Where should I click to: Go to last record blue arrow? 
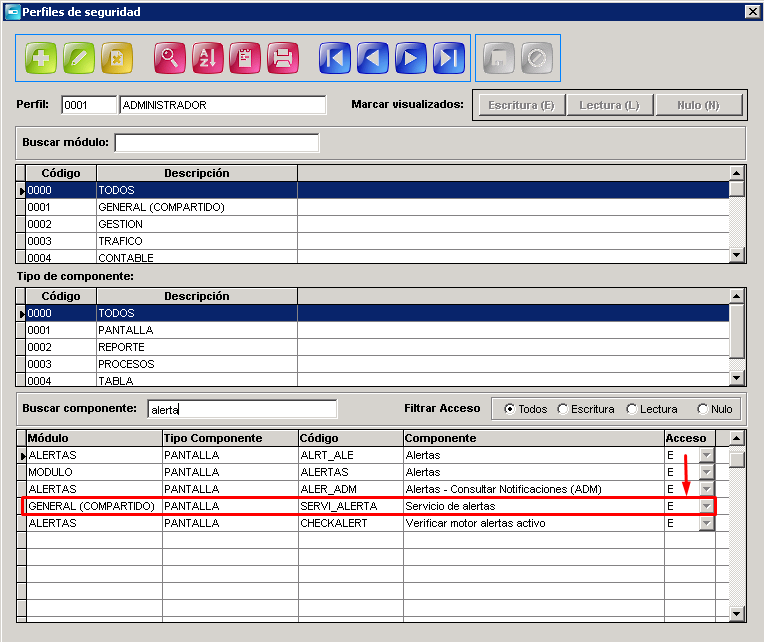coord(449,58)
